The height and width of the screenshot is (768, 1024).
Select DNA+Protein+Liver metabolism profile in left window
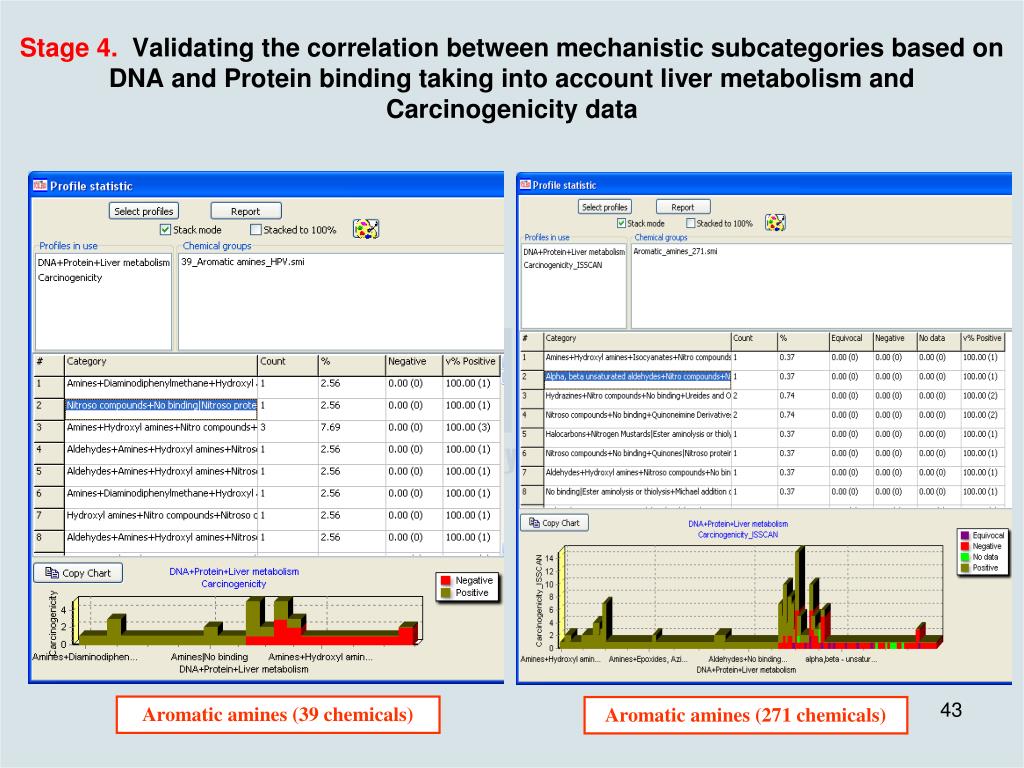[x=103, y=263]
